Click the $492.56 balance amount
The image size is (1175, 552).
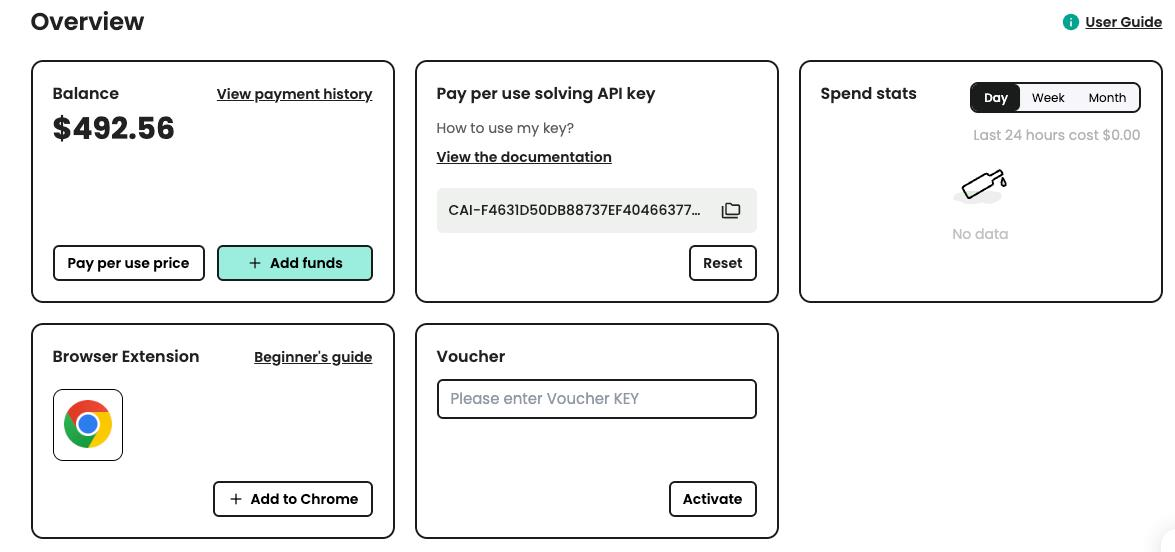click(114, 128)
